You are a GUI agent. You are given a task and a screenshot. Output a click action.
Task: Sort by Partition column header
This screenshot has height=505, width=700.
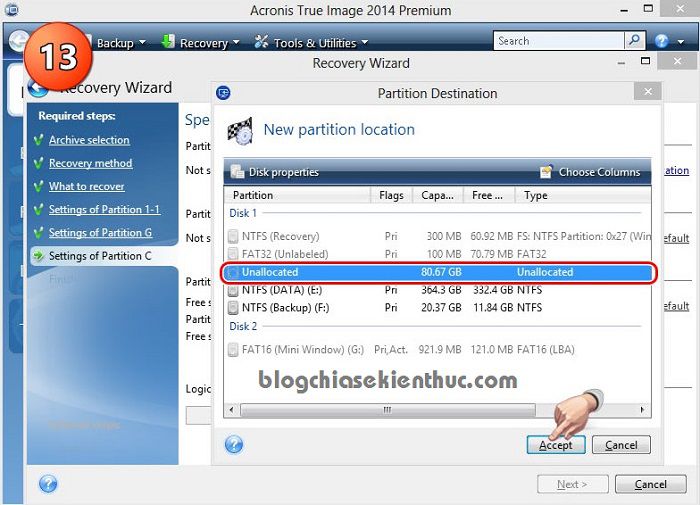pos(297,195)
